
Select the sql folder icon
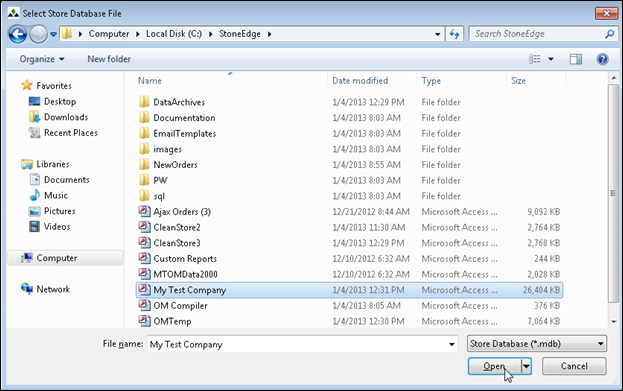pos(144,196)
